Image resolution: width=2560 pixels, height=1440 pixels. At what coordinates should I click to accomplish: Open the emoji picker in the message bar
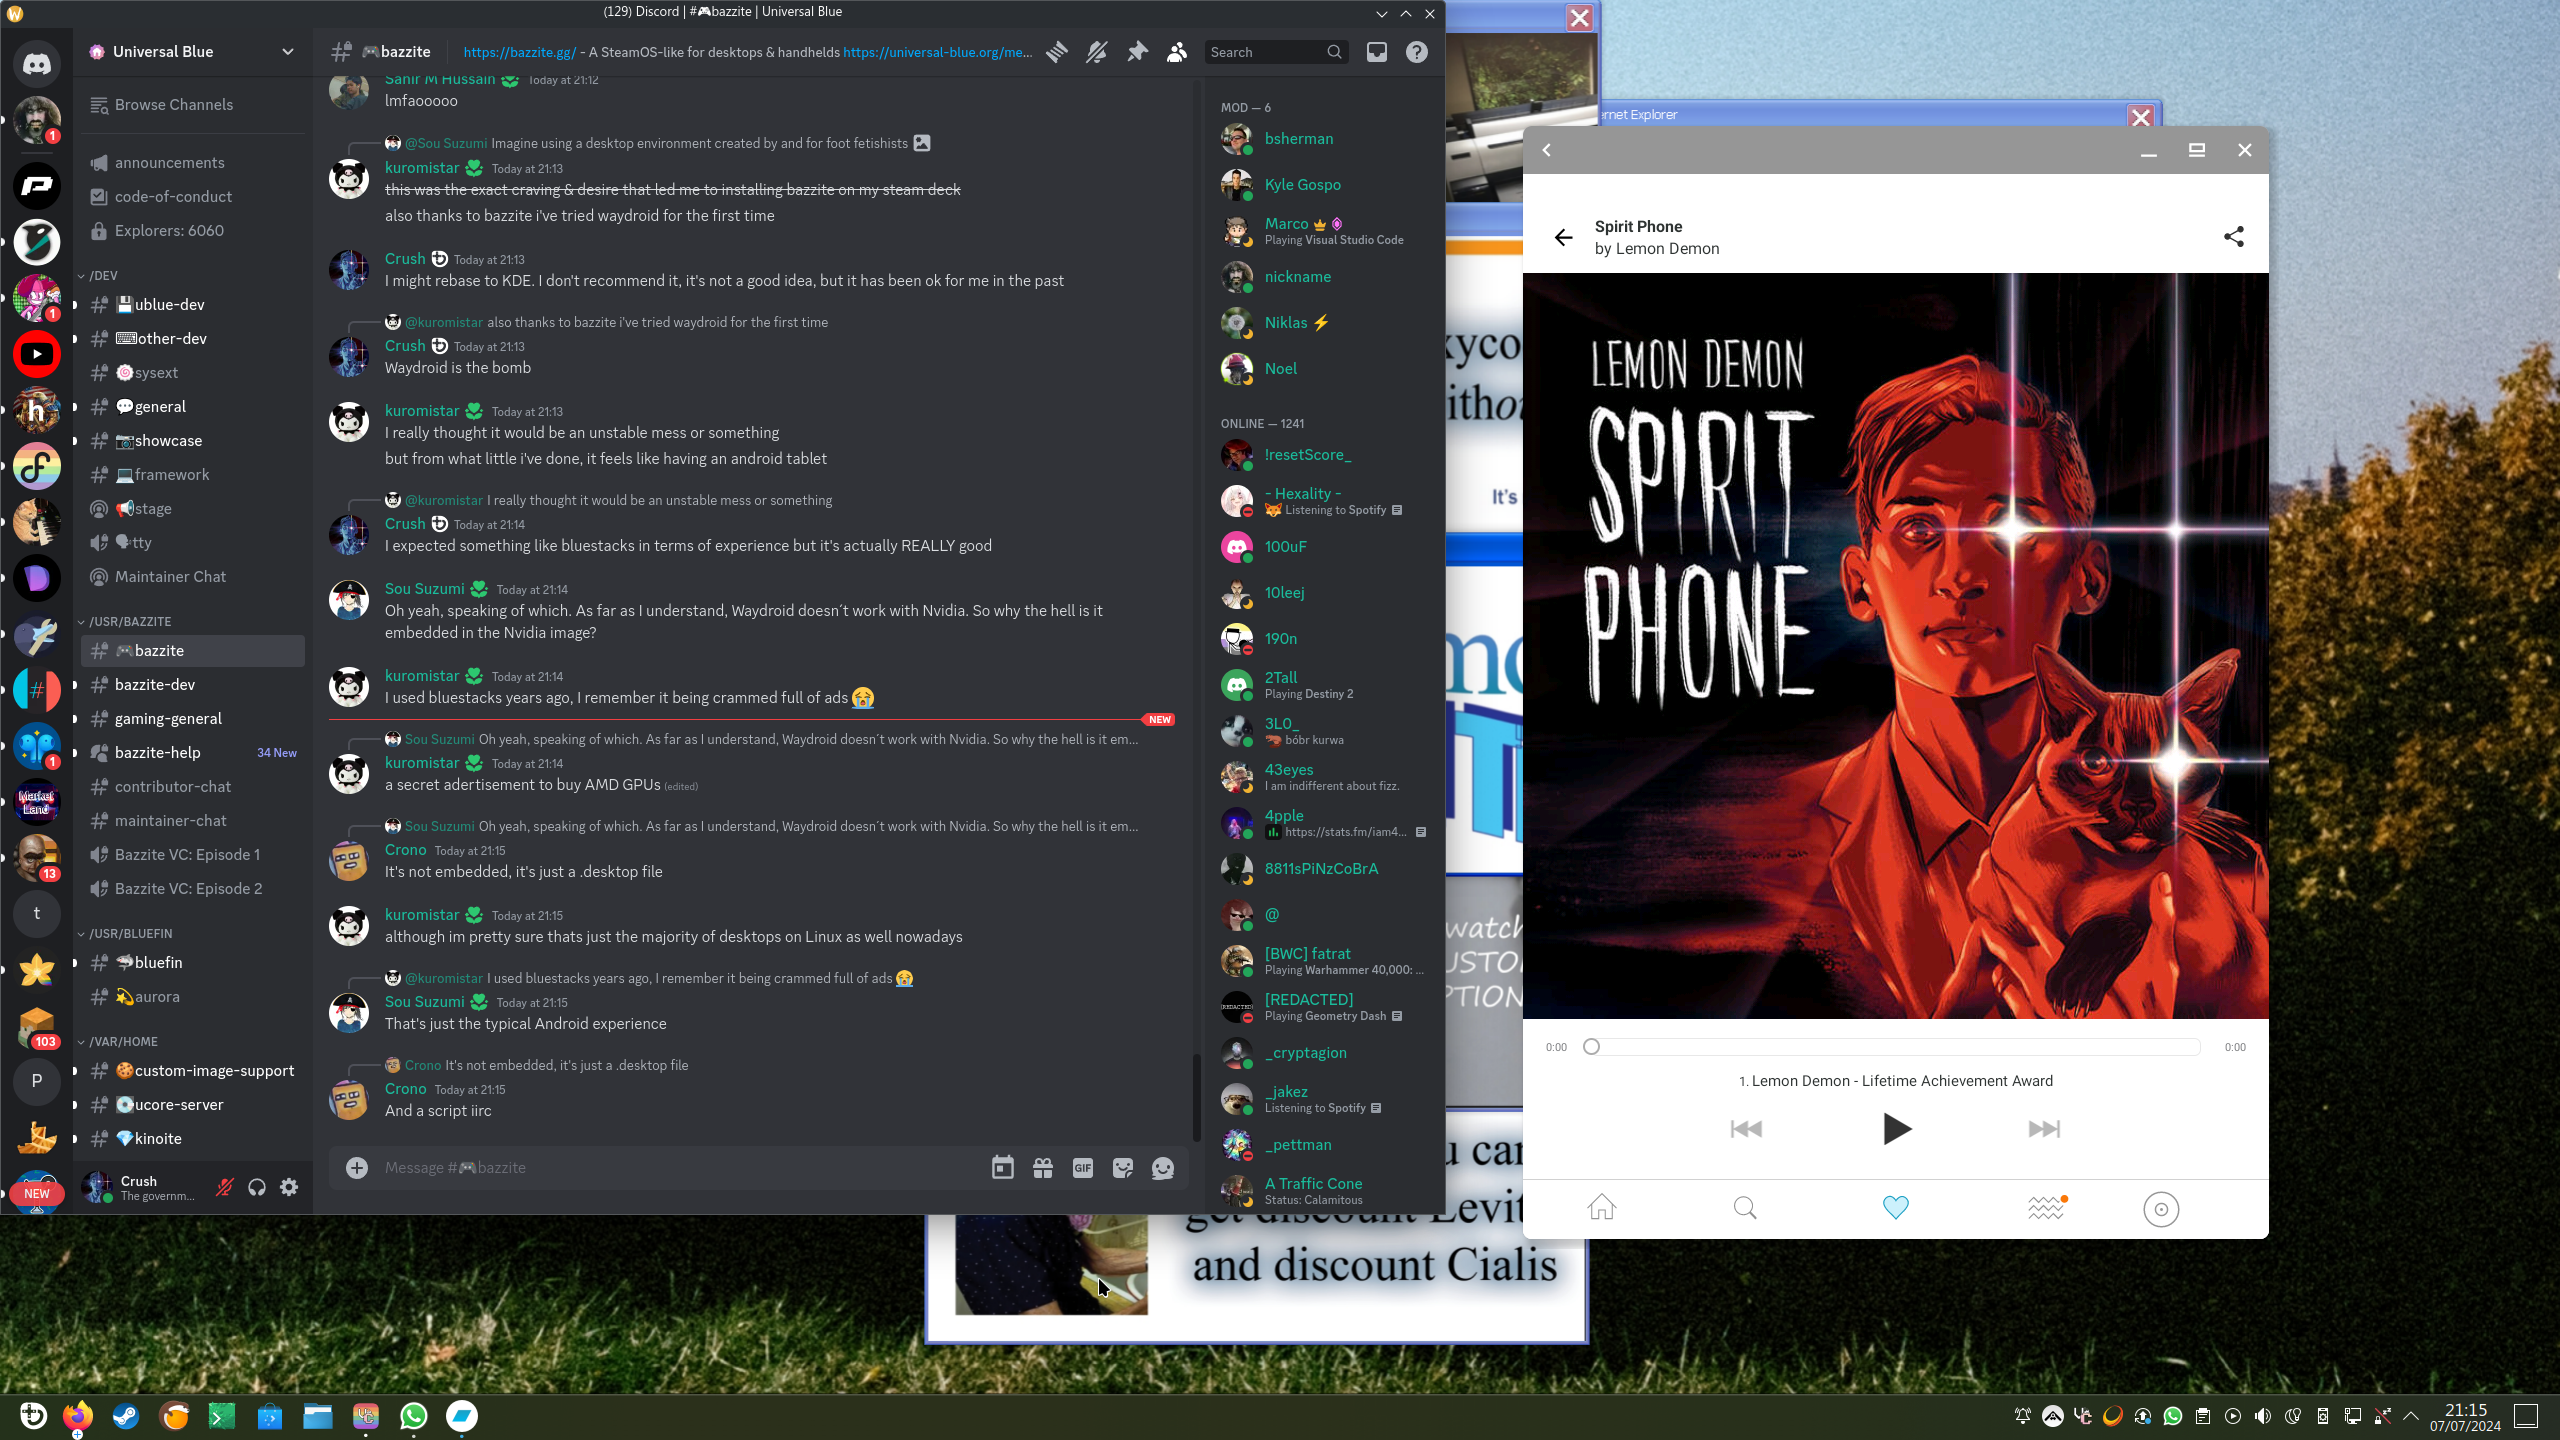pyautogui.click(x=1163, y=1168)
